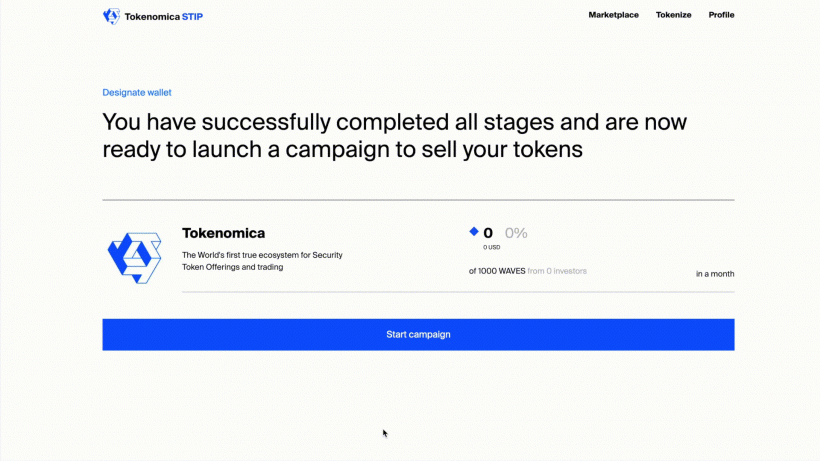Viewport: 820px width, 461px height.
Task: Select the Tokenomica campaign title
Action: [223, 233]
